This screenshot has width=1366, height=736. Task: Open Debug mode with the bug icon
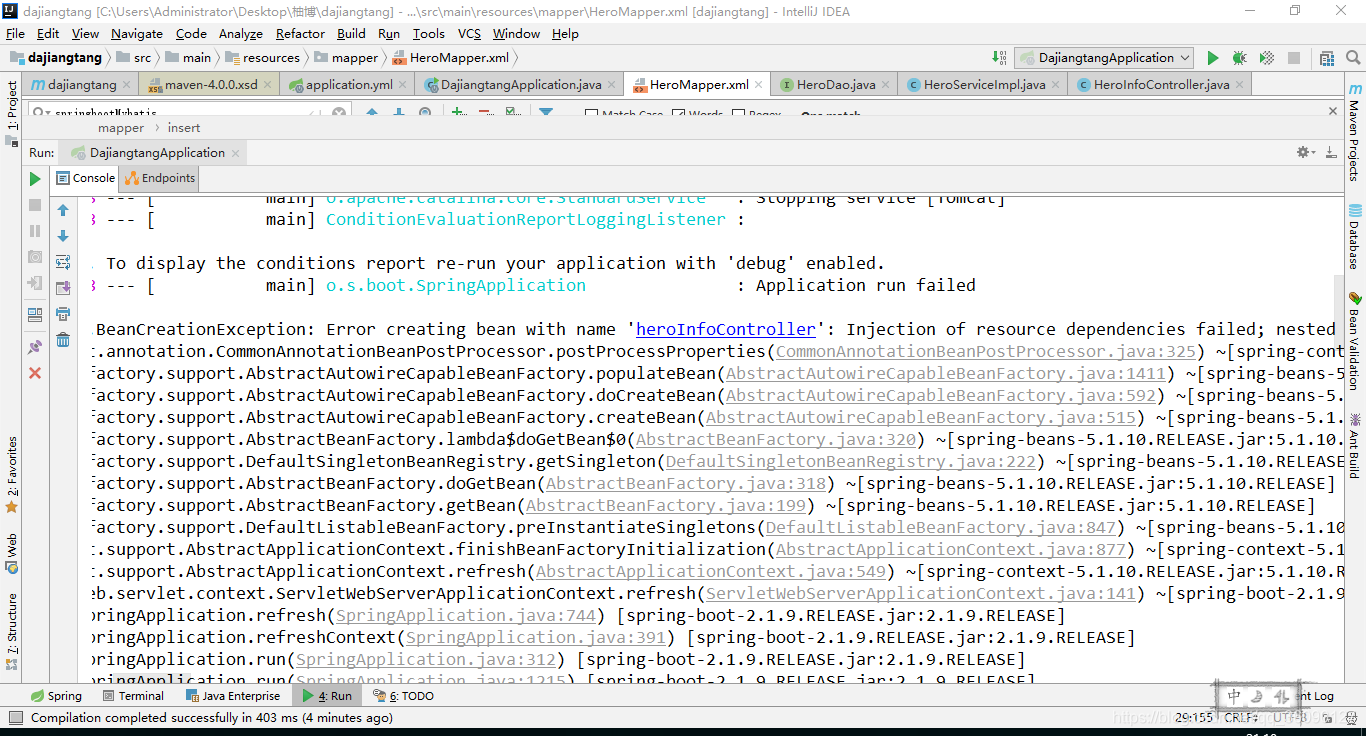tap(1239, 57)
